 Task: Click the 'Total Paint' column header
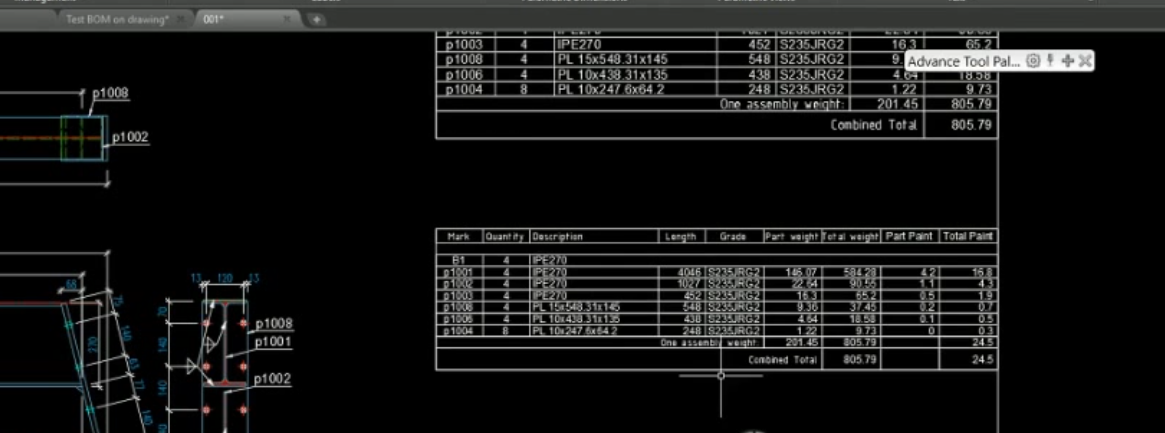(x=968, y=236)
